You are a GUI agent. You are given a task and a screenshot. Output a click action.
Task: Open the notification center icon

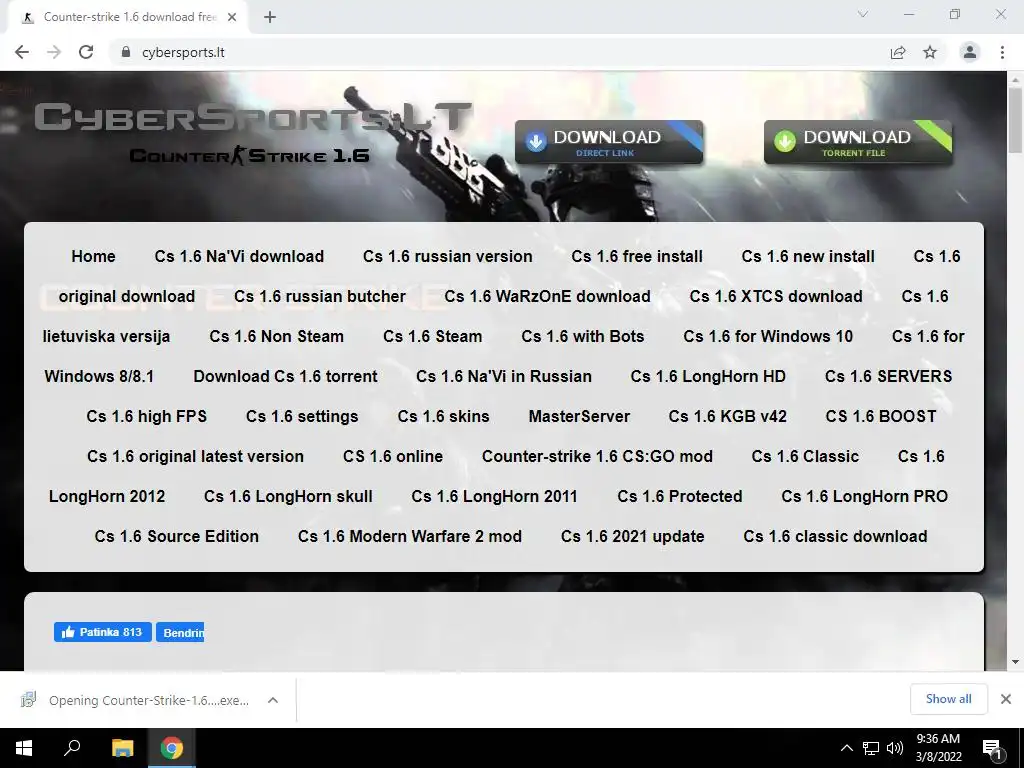(993, 748)
